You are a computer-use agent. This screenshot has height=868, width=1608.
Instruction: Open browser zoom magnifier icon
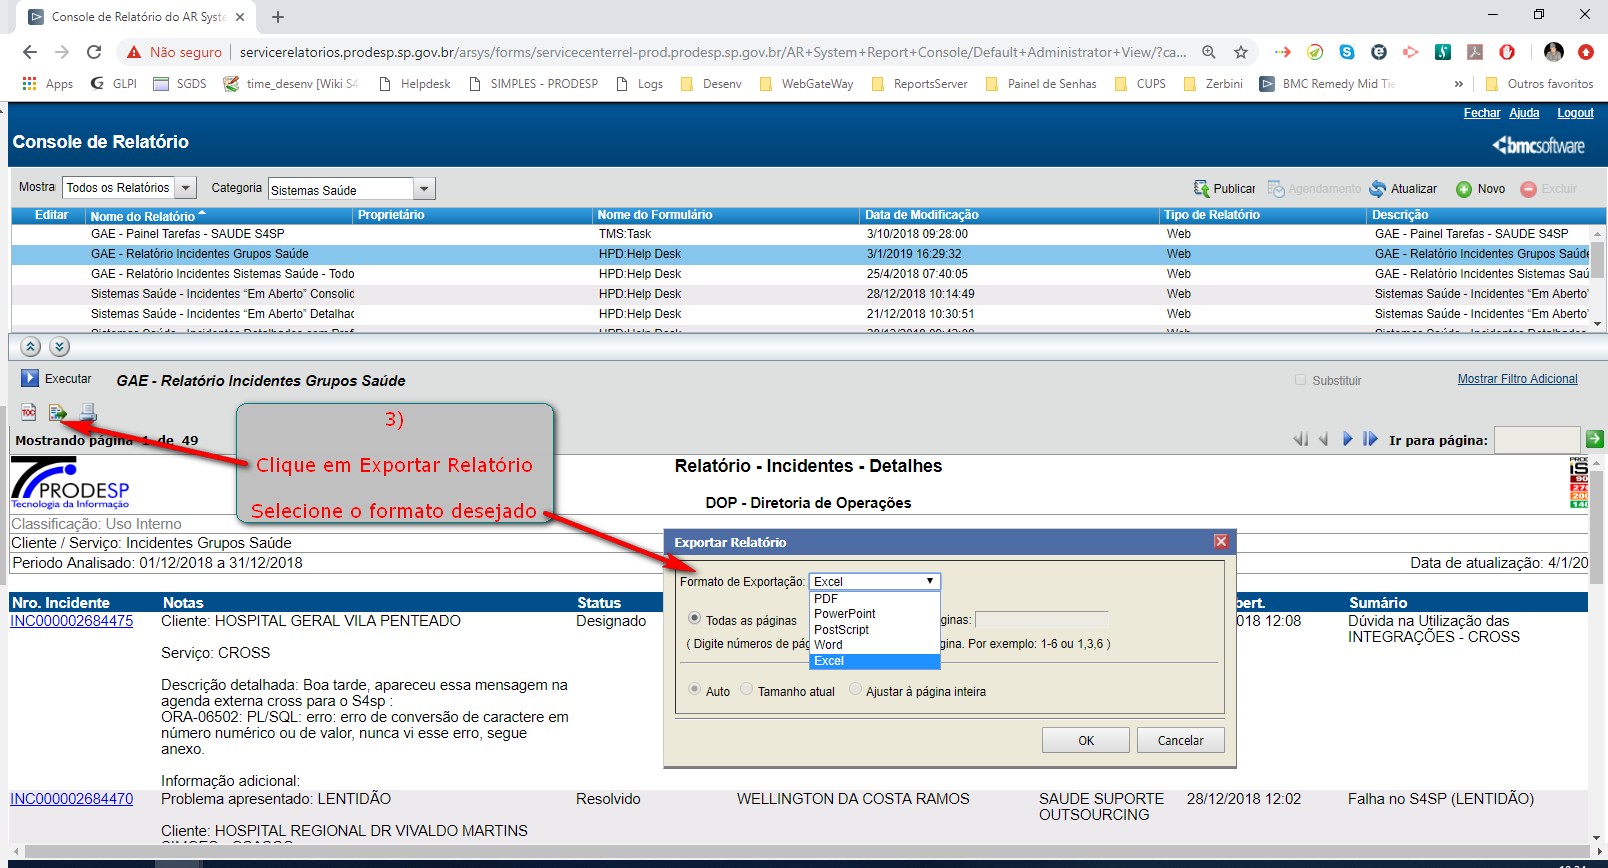click(x=1209, y=52)
